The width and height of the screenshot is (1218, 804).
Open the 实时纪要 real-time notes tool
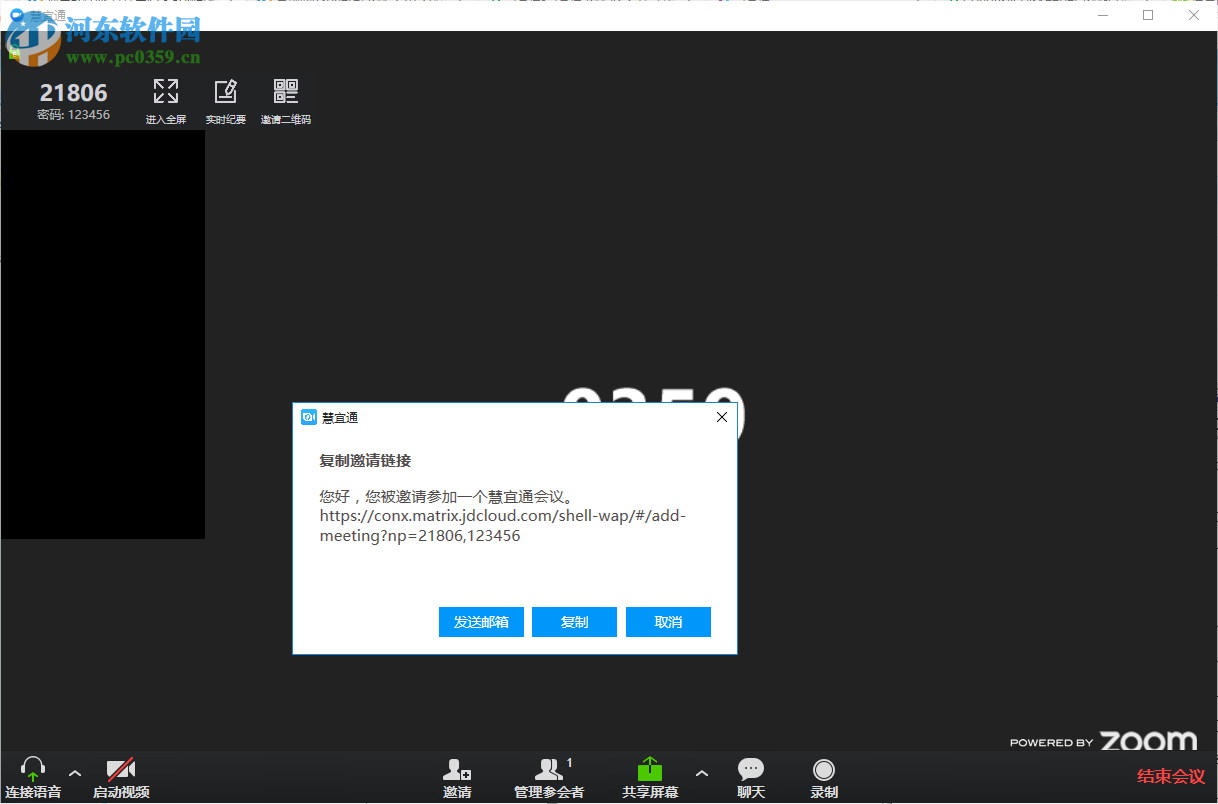(x=226, y=99)
